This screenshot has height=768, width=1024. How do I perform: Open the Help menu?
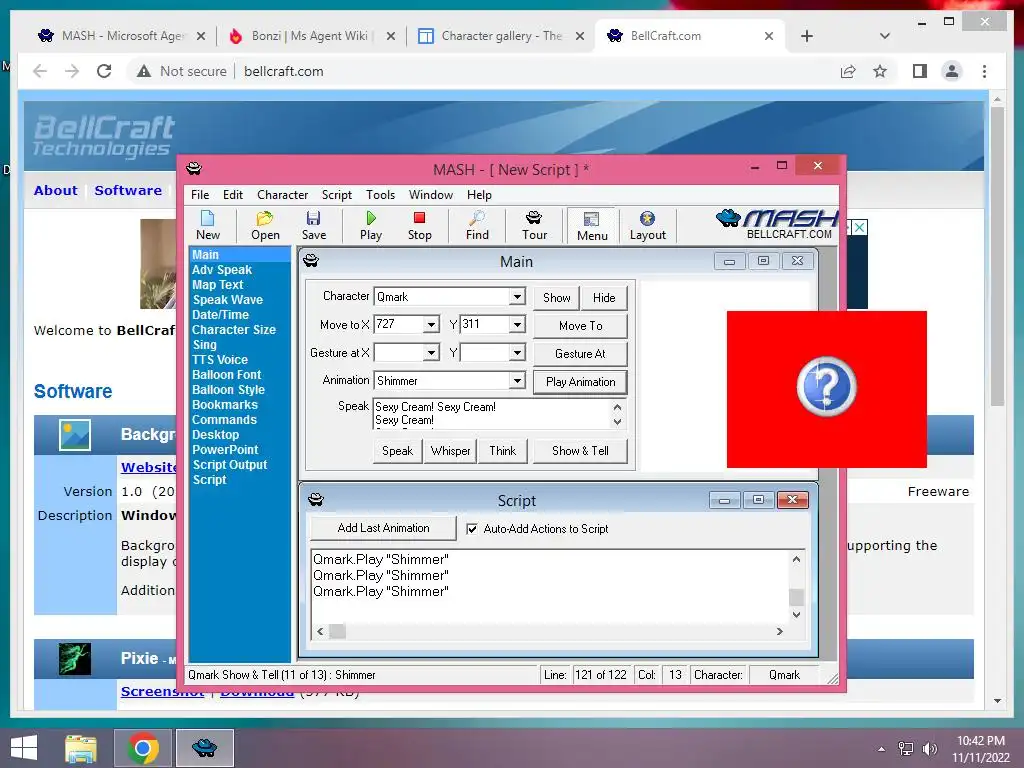pyautogui.click(x=479, y=195)
